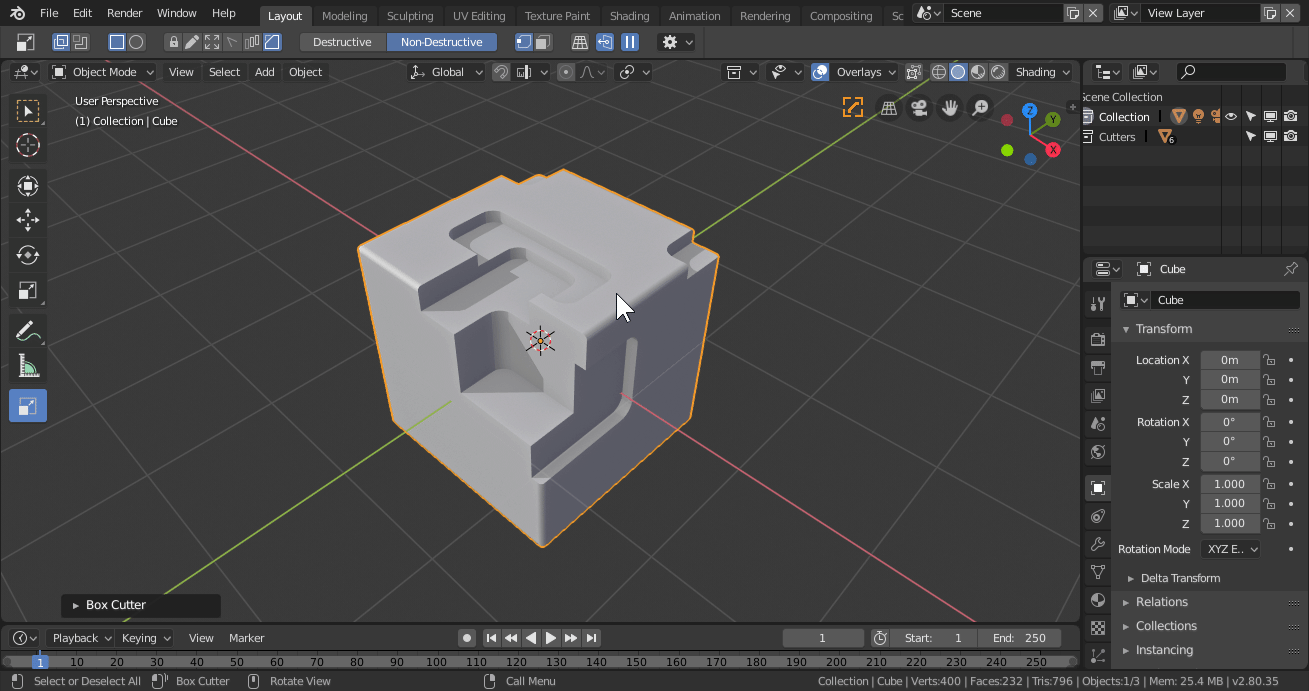Click the Destructive button
Screen dimensions: 1309x691
click(342, 42)
